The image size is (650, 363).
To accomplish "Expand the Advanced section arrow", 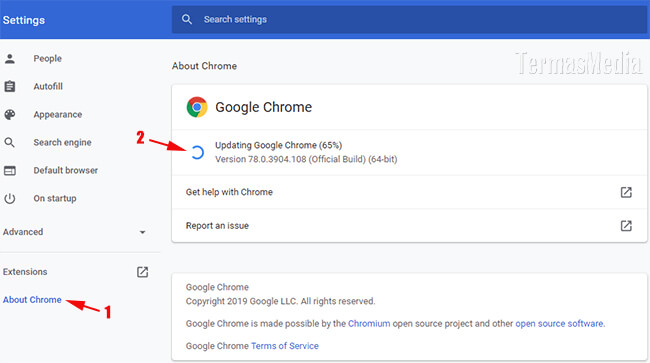I will 142,232.
